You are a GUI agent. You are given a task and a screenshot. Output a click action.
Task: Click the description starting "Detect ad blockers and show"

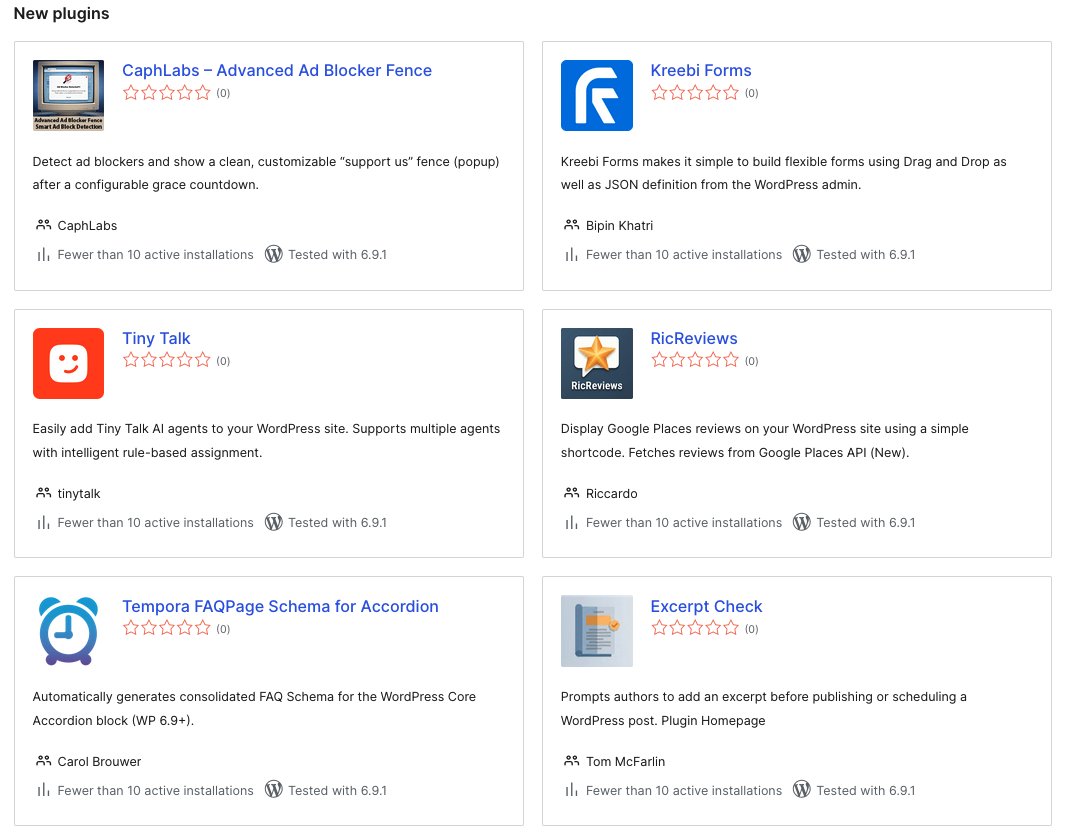266,173
